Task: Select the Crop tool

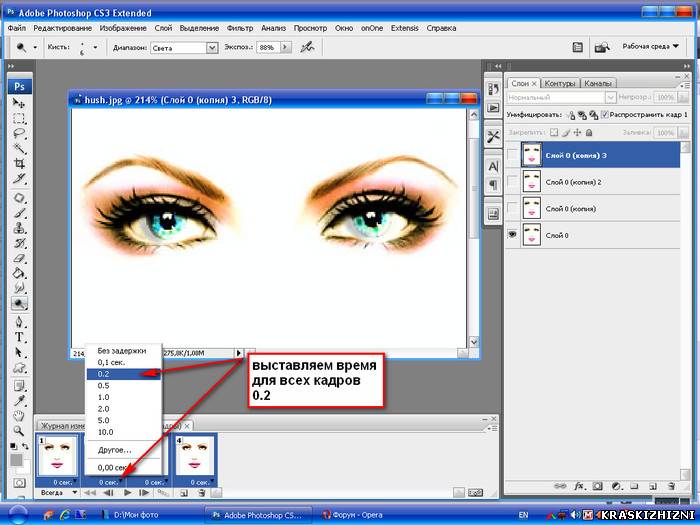Action: coord(19,163)
